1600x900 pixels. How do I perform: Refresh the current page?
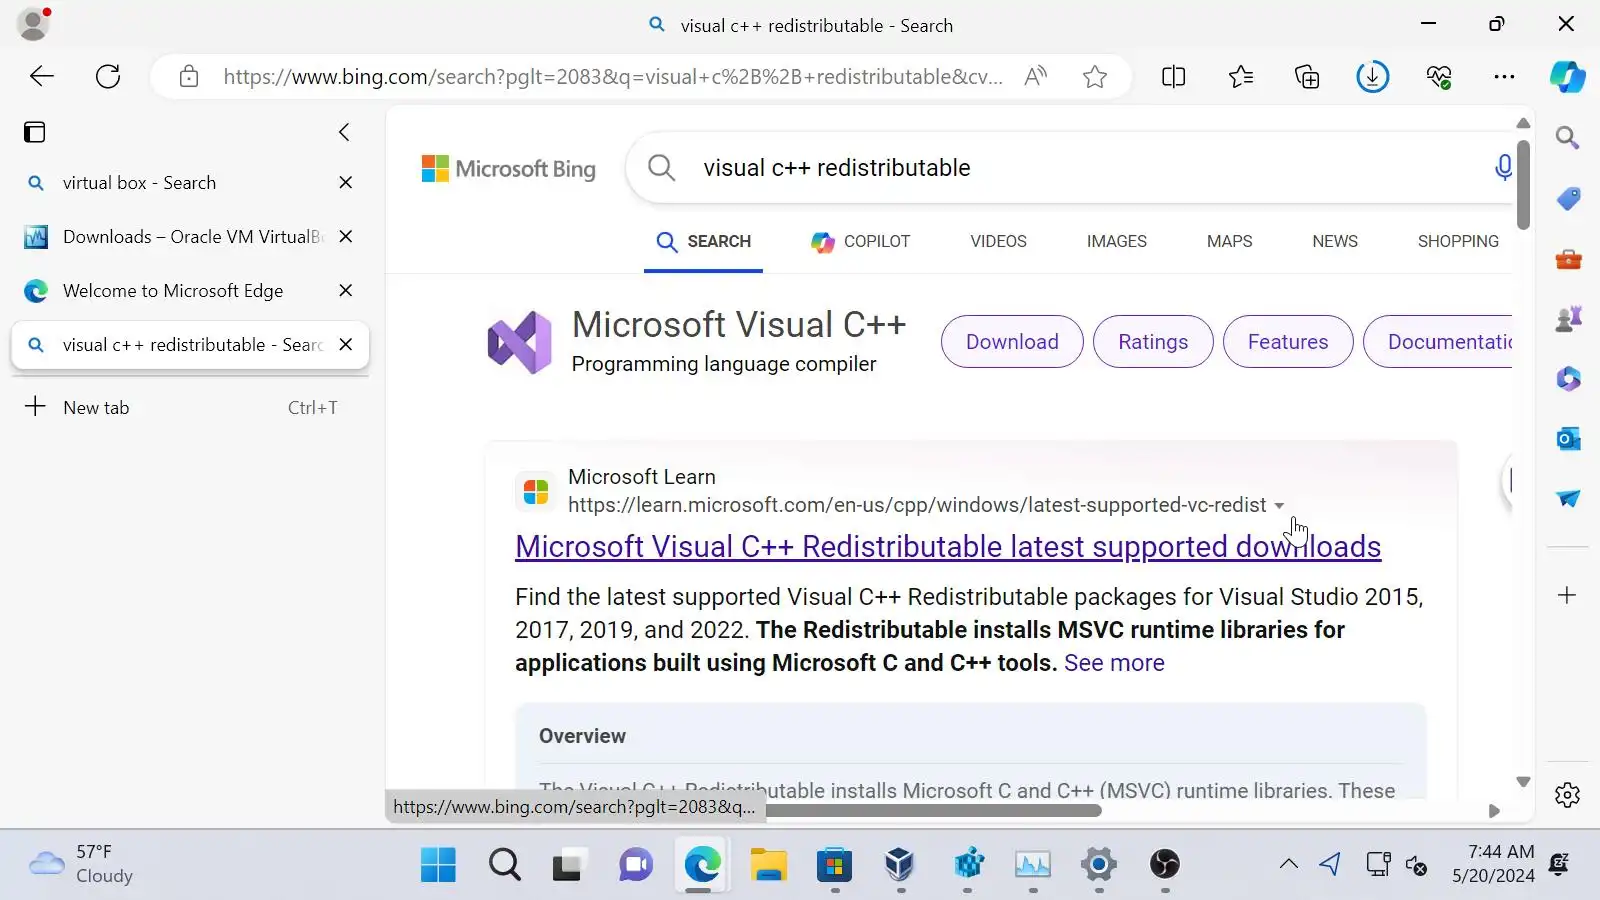(108, 76)
